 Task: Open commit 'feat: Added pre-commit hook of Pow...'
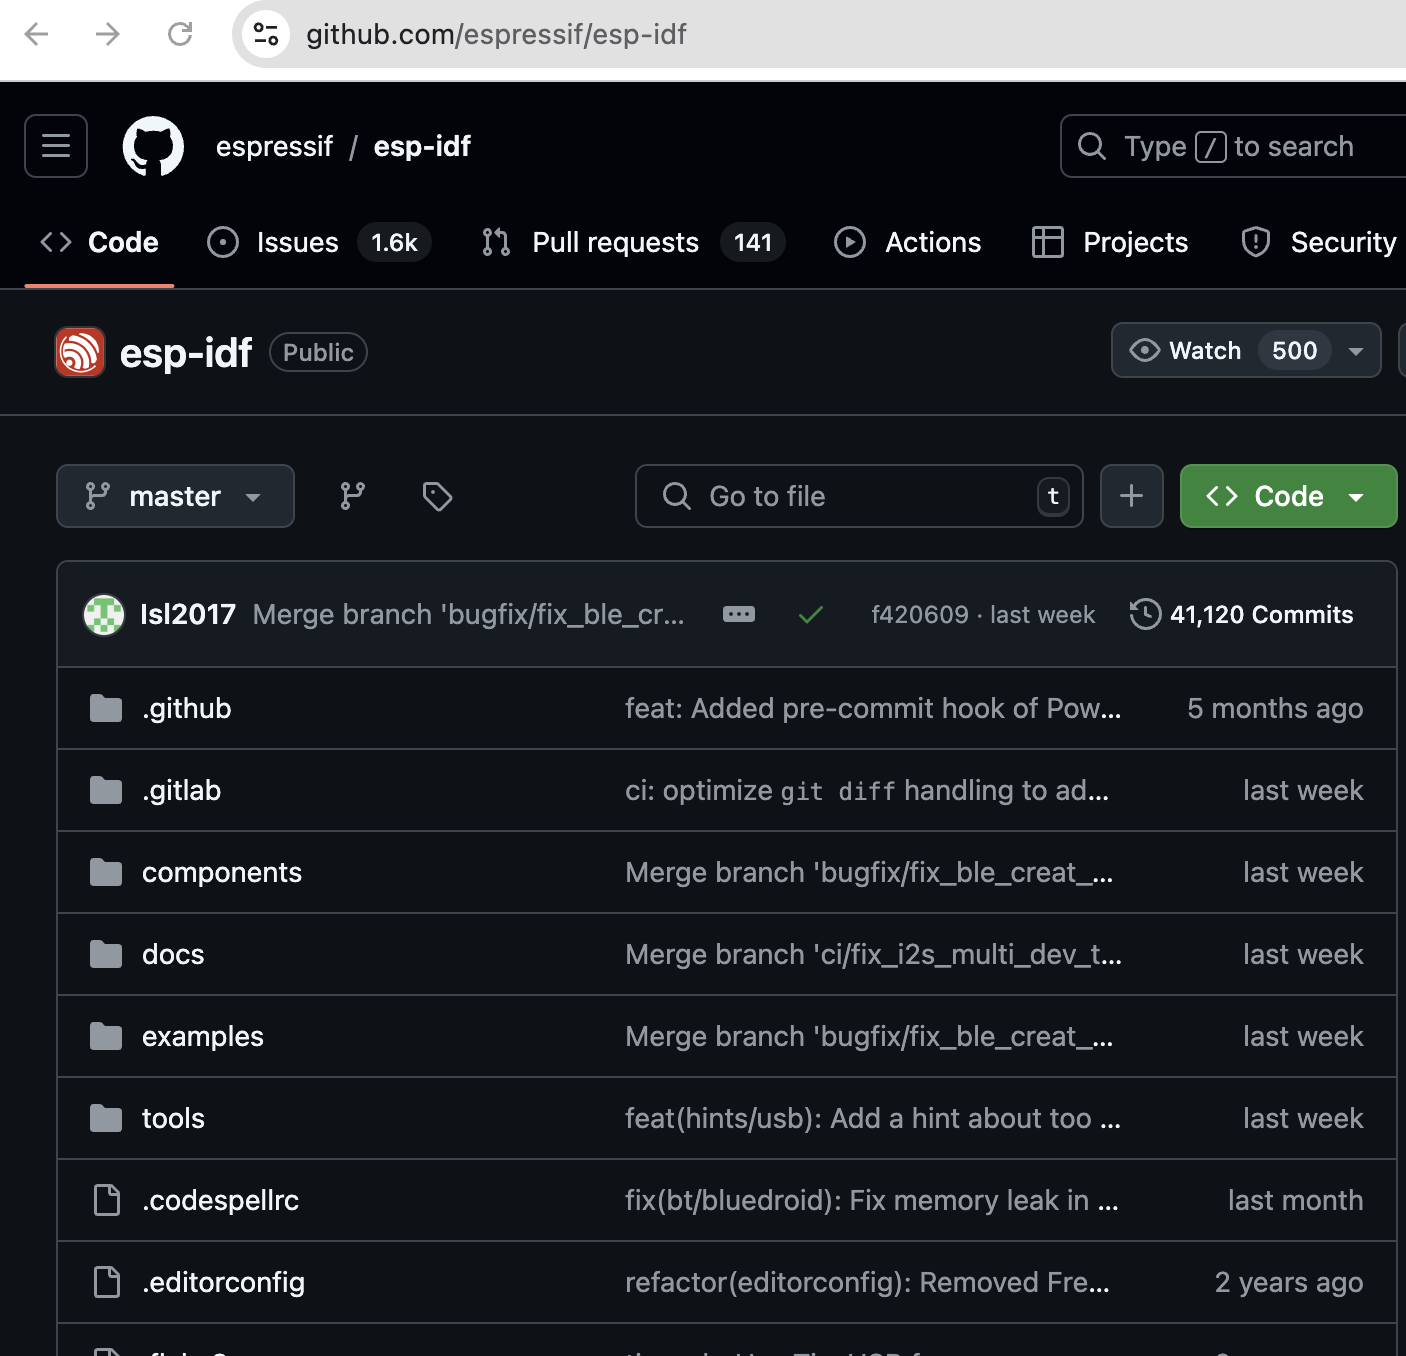873,708
